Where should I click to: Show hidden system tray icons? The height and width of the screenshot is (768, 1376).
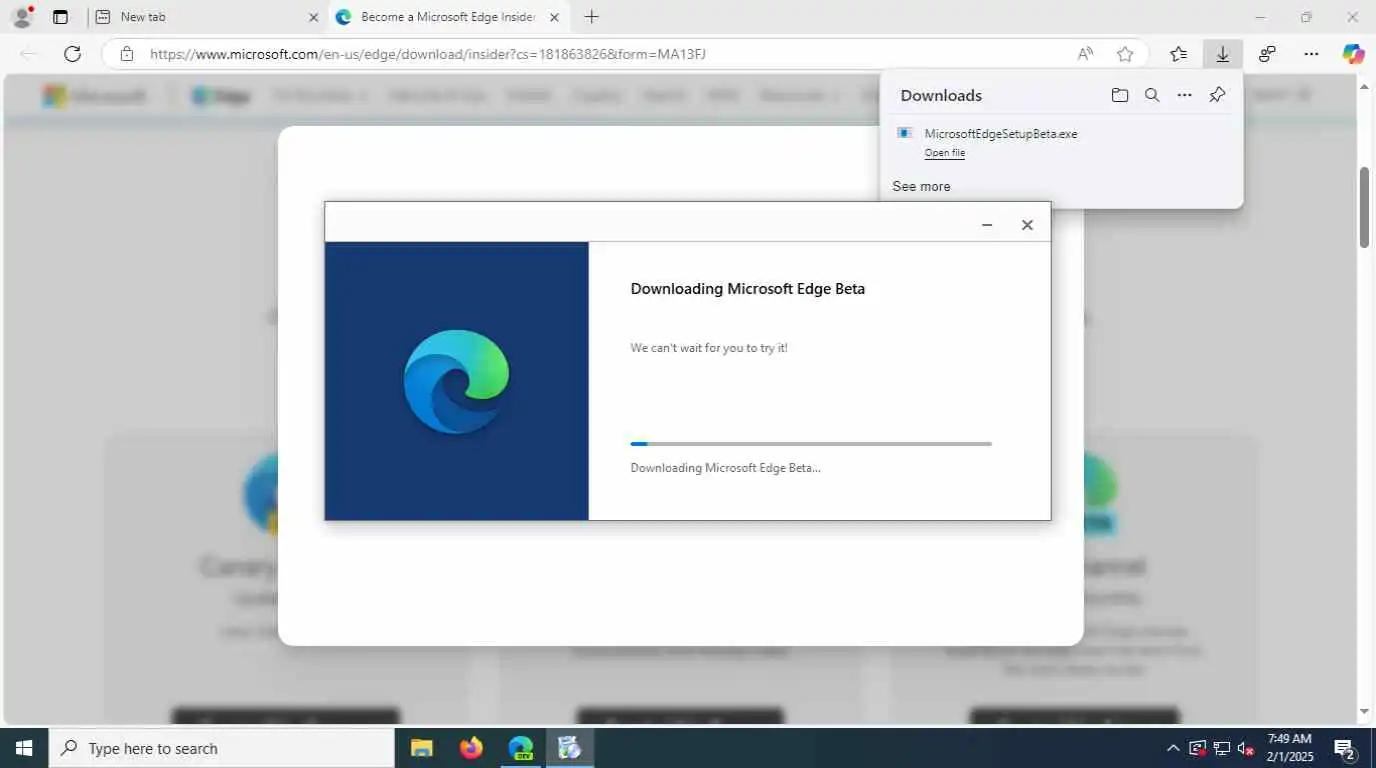click(1173, 748)
